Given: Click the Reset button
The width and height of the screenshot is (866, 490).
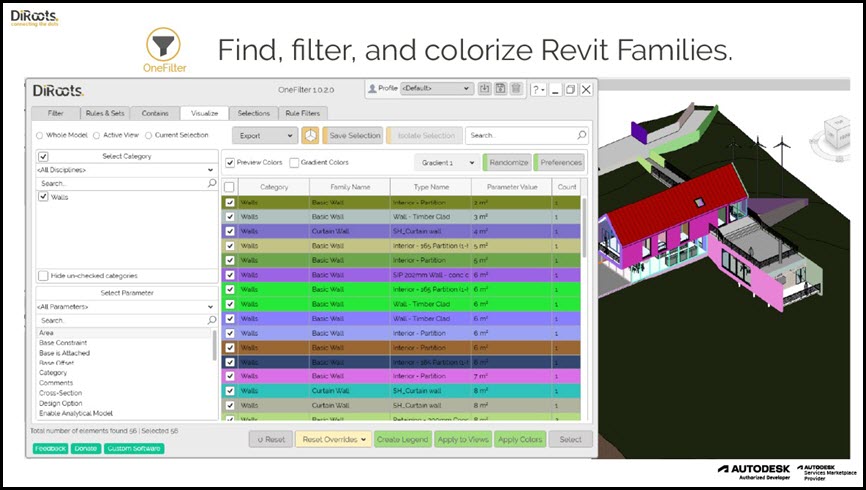Looking at the screenshot, I should [271, 439].
